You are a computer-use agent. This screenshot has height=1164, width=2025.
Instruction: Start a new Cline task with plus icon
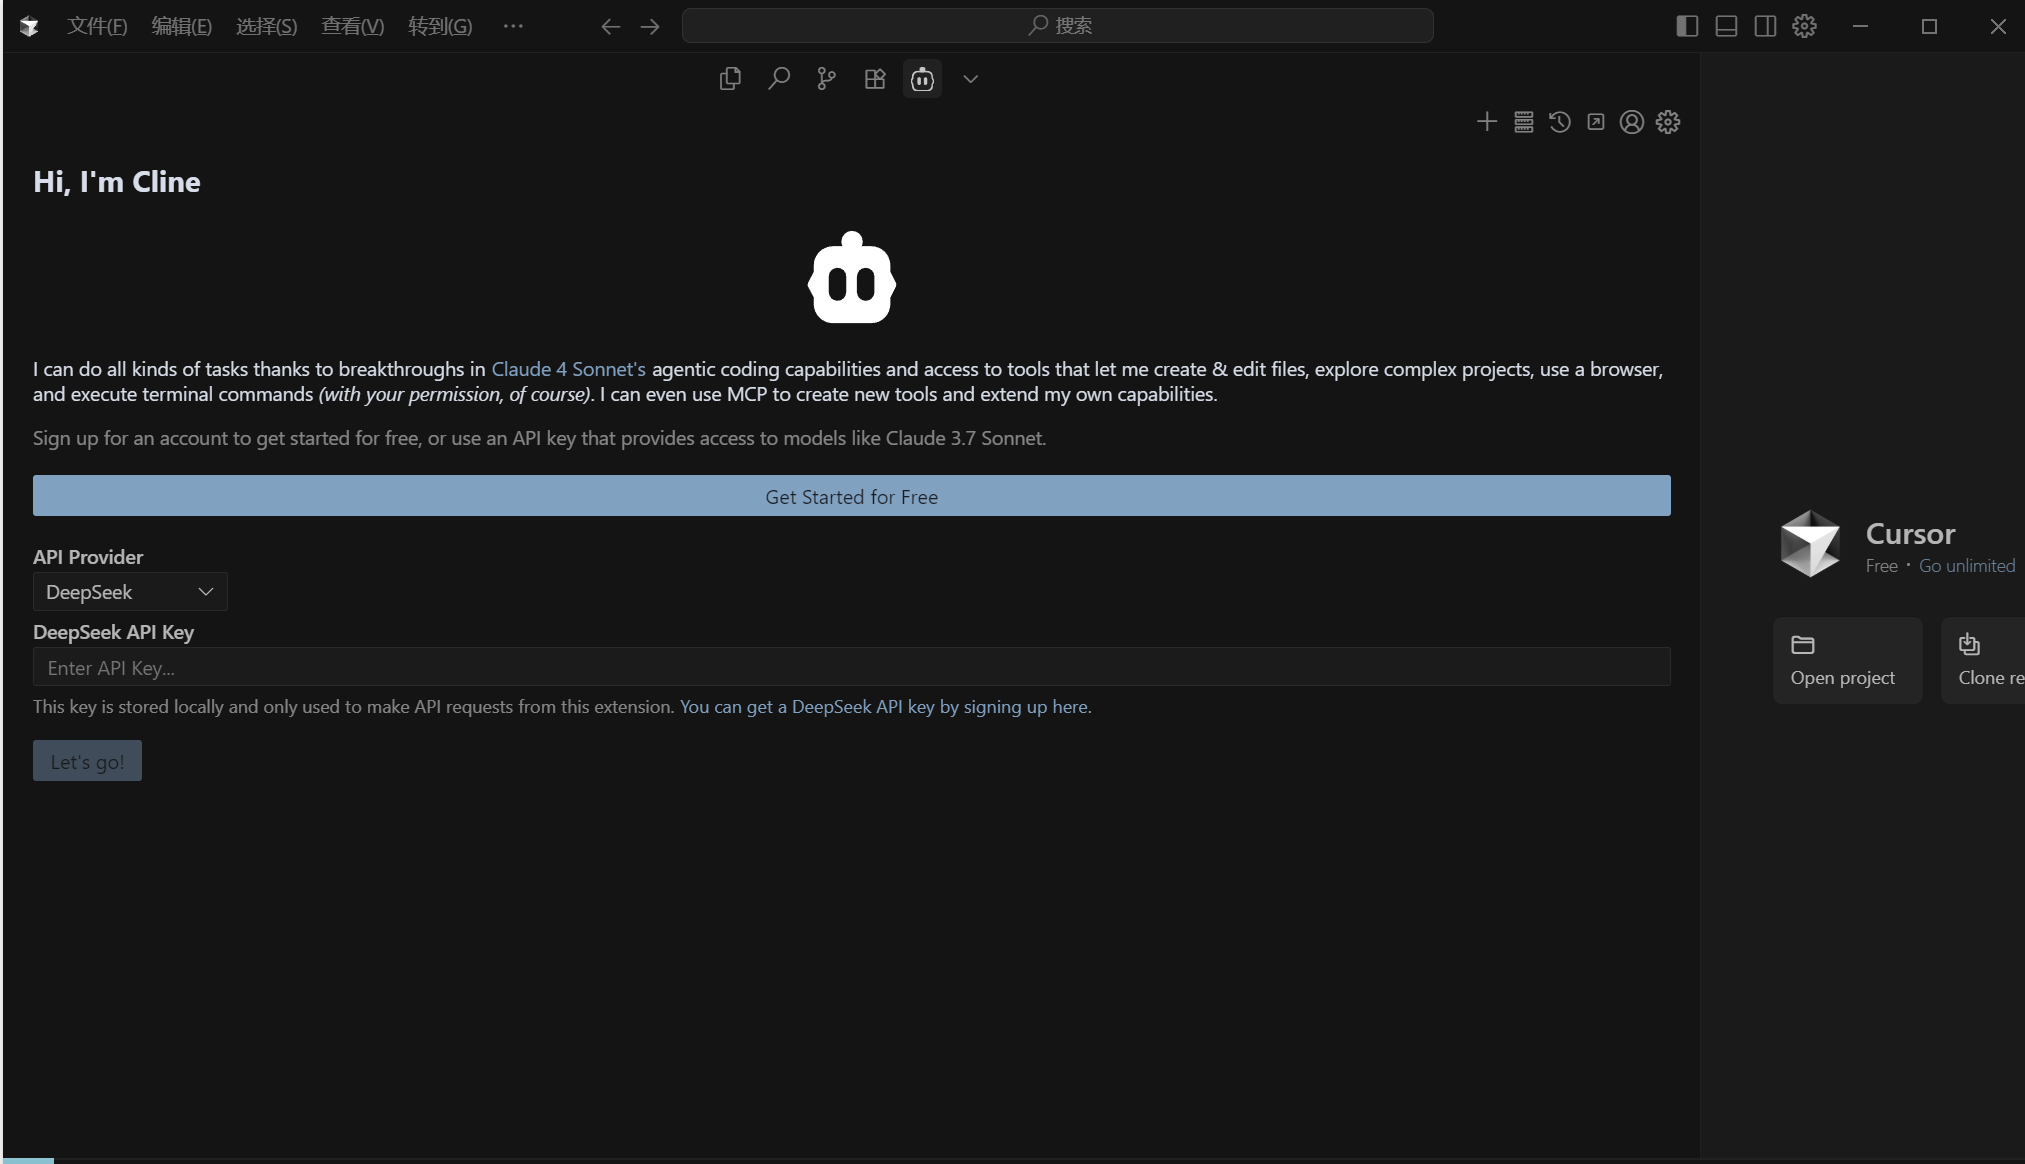click(x=1487, y=122)
